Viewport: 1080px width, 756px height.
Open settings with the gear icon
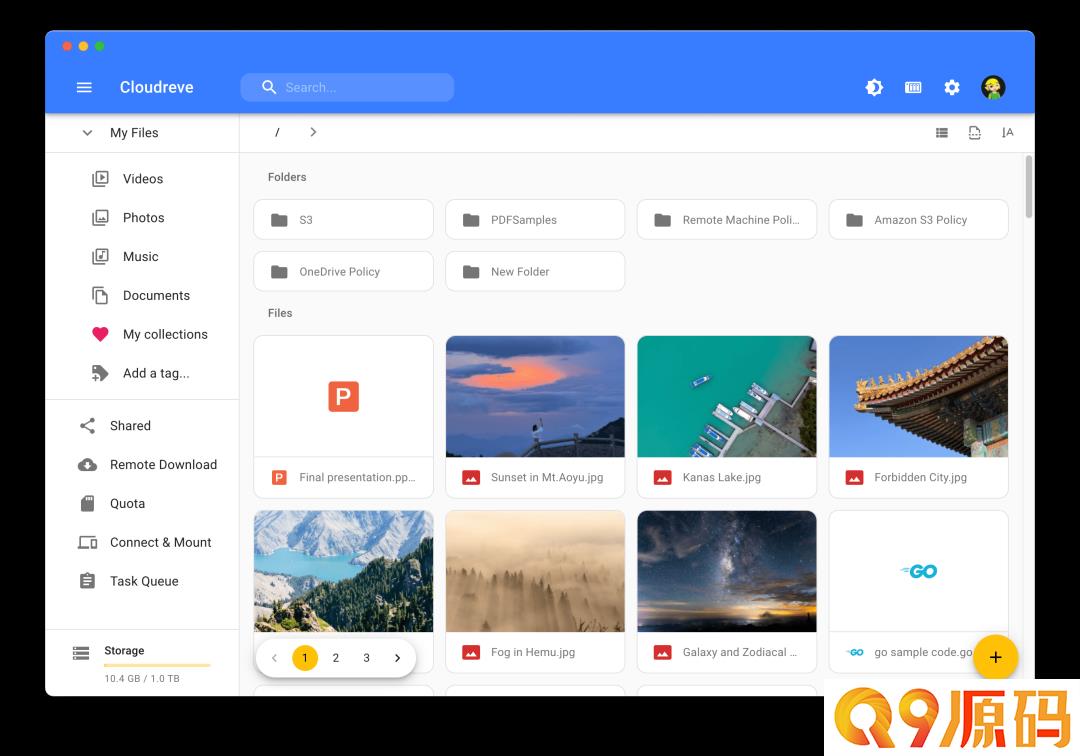point(952,87)
